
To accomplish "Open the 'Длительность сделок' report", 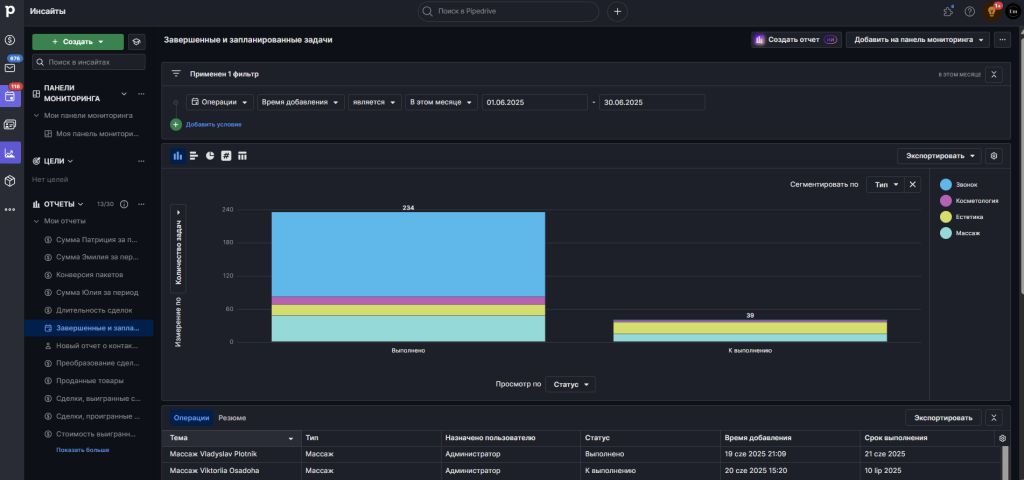I will click(94, 310).
